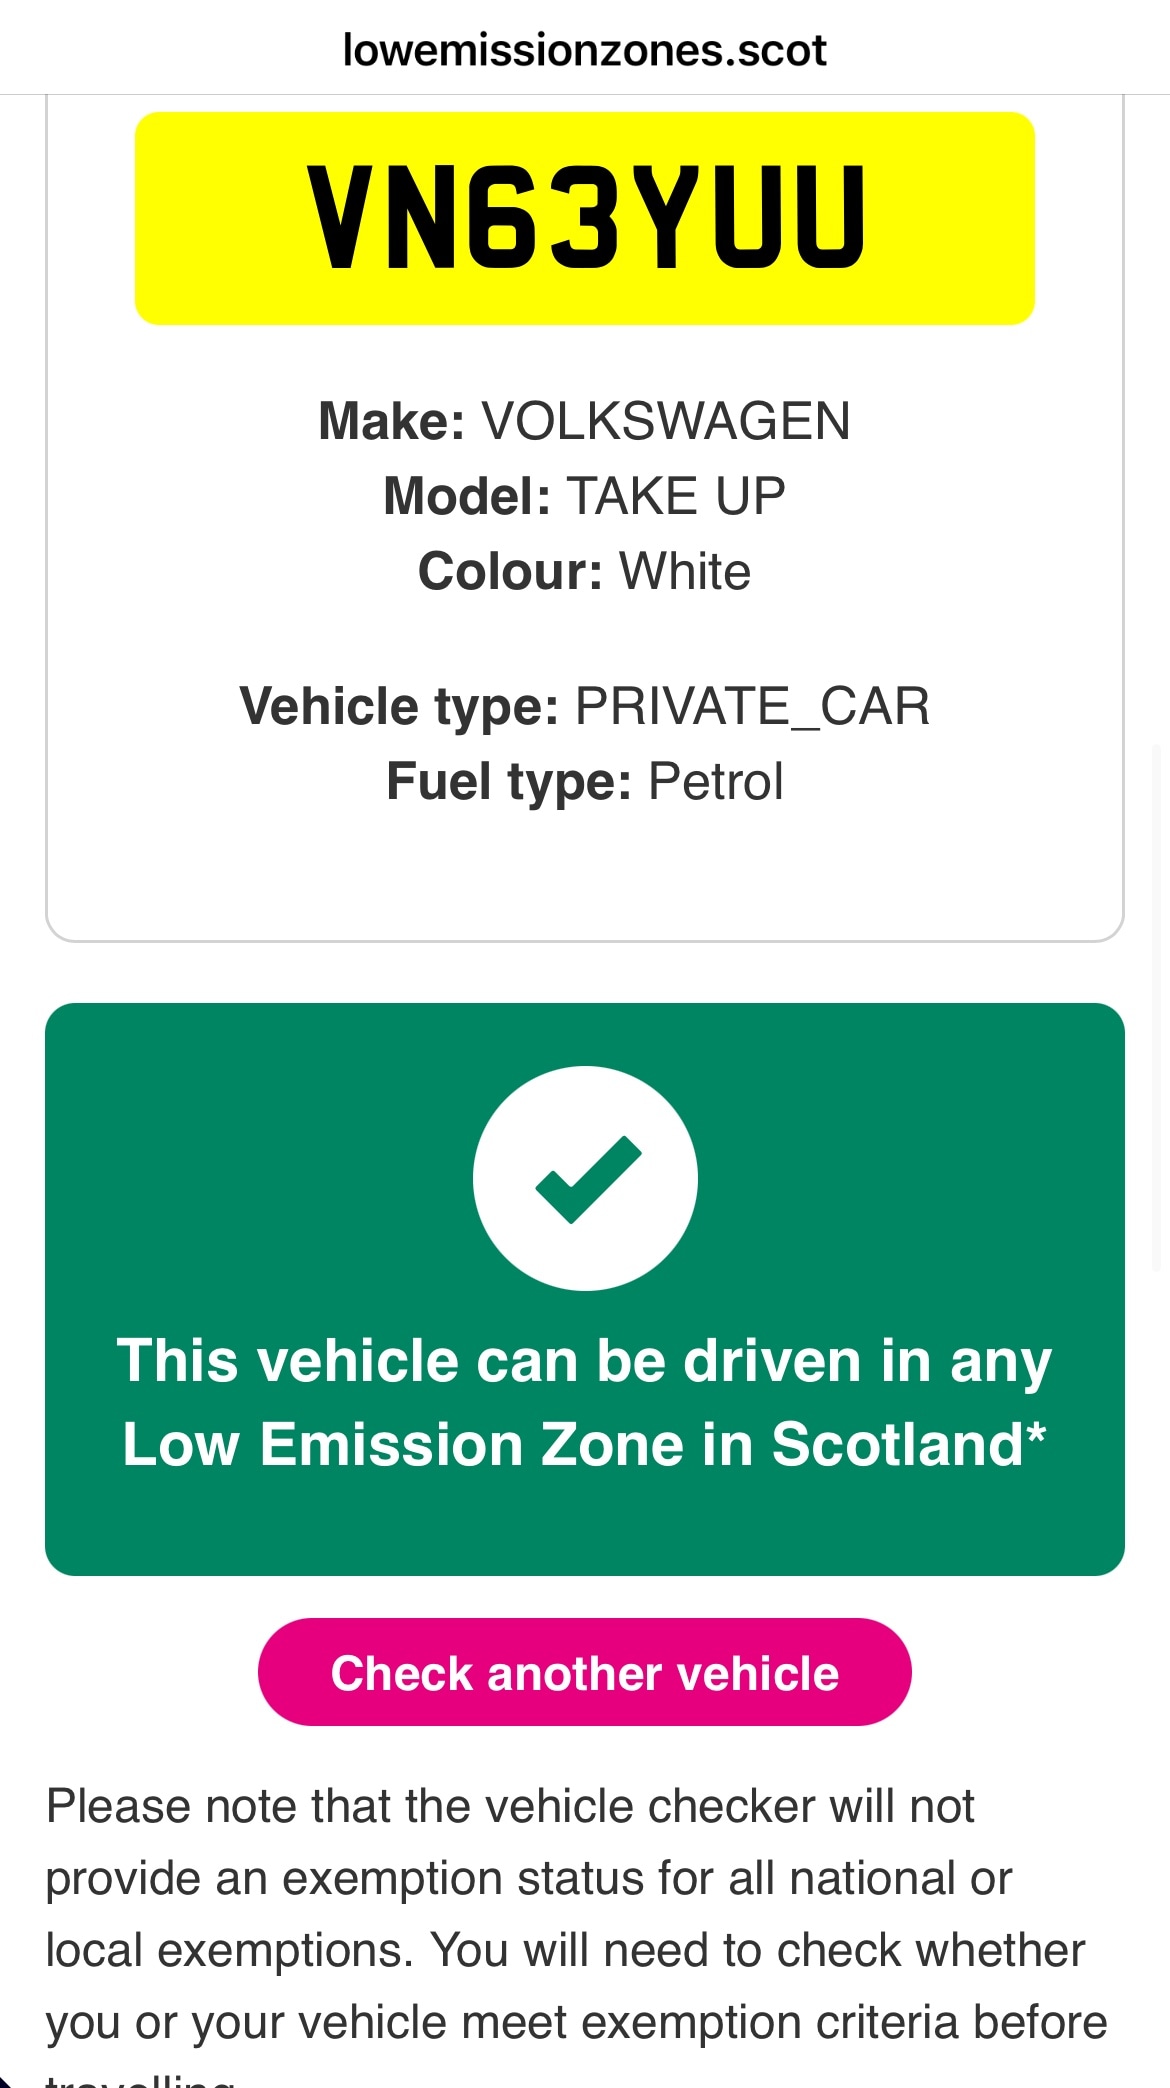Click "Low Emission Zone in Scotland" text
Screen dimensions: 1170x2088
point(572,1445)
